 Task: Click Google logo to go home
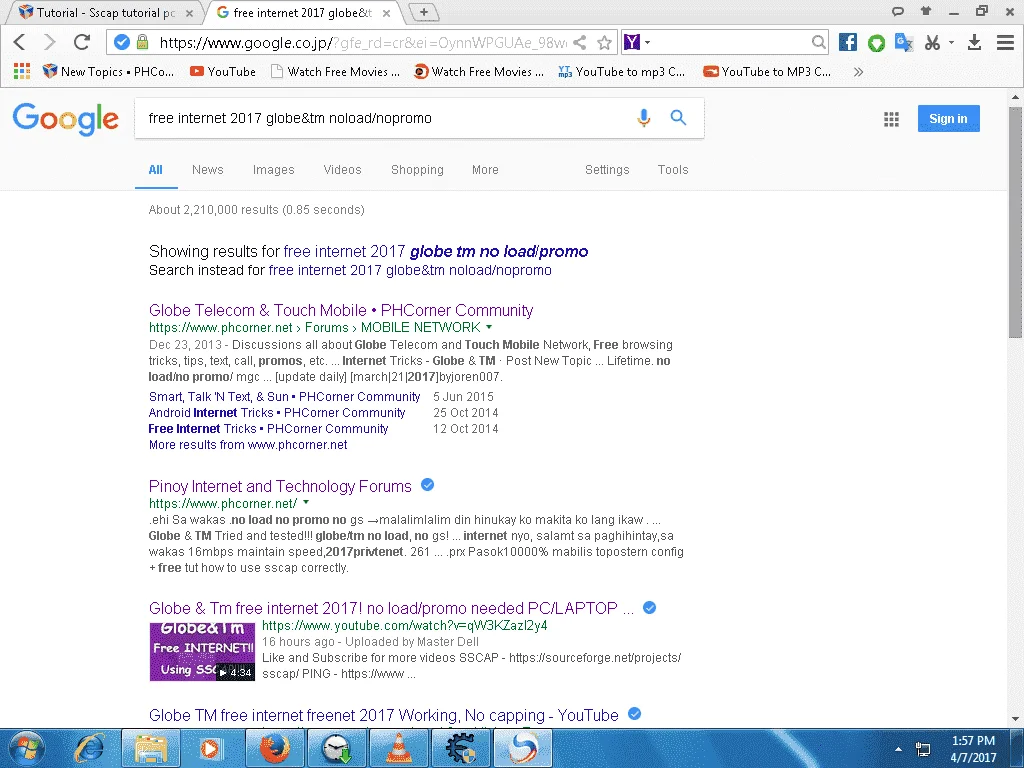pyautogui.click(x=65, y=119)
